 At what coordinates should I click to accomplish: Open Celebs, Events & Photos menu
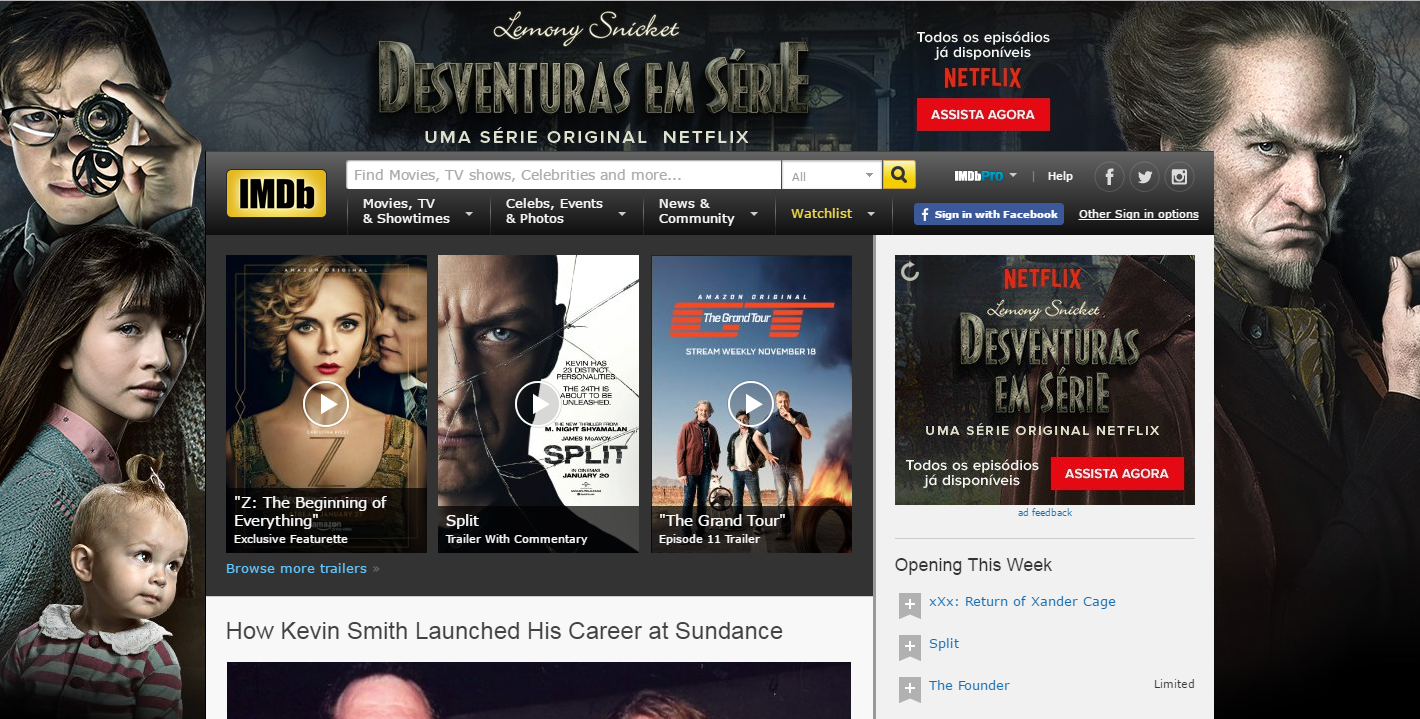pos(566,211)
